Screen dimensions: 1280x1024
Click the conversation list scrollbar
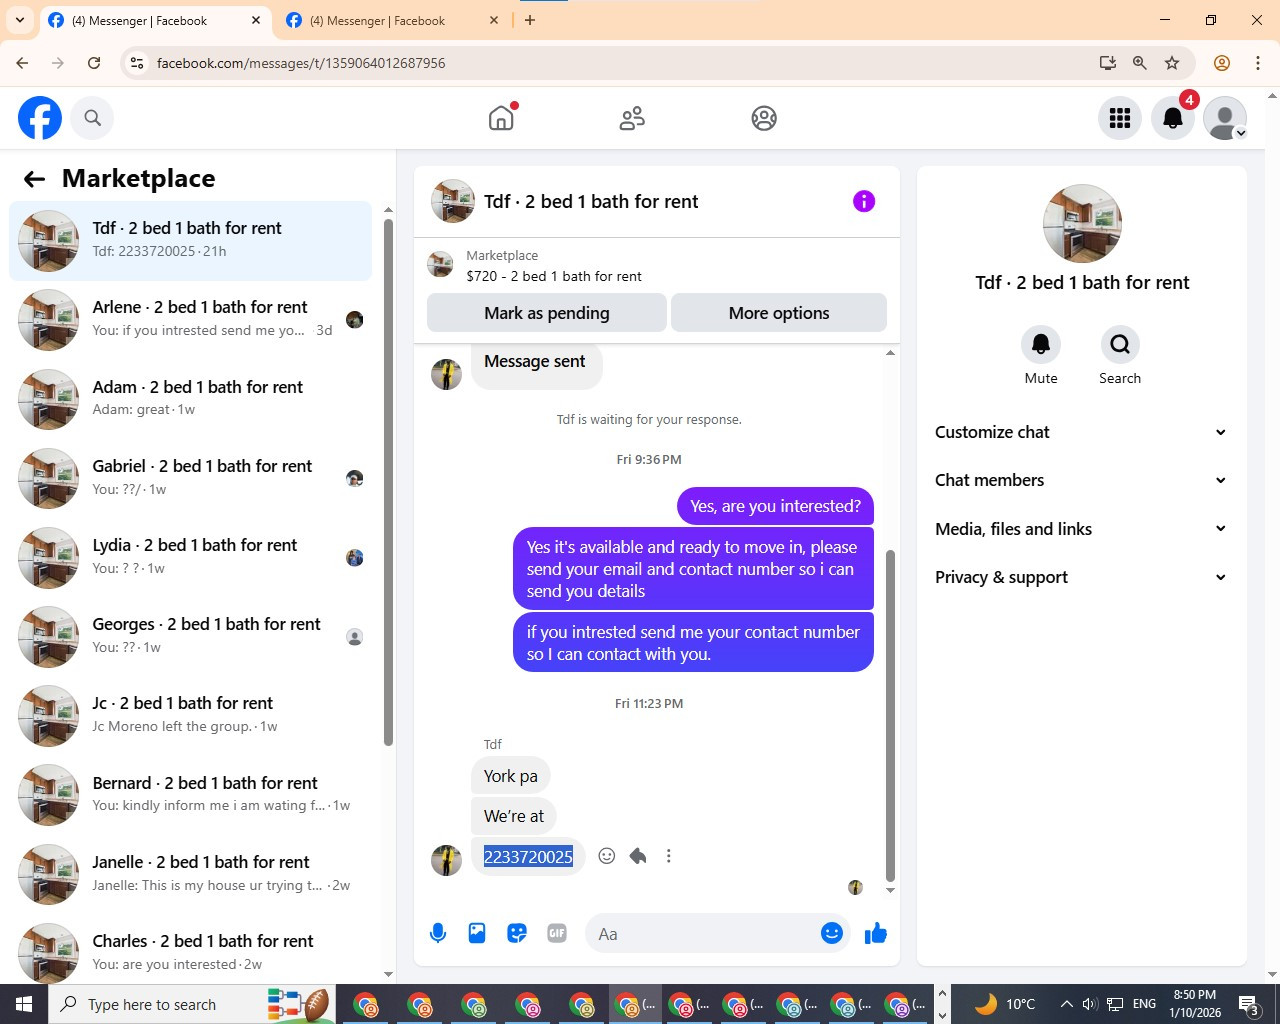[388, 480]
